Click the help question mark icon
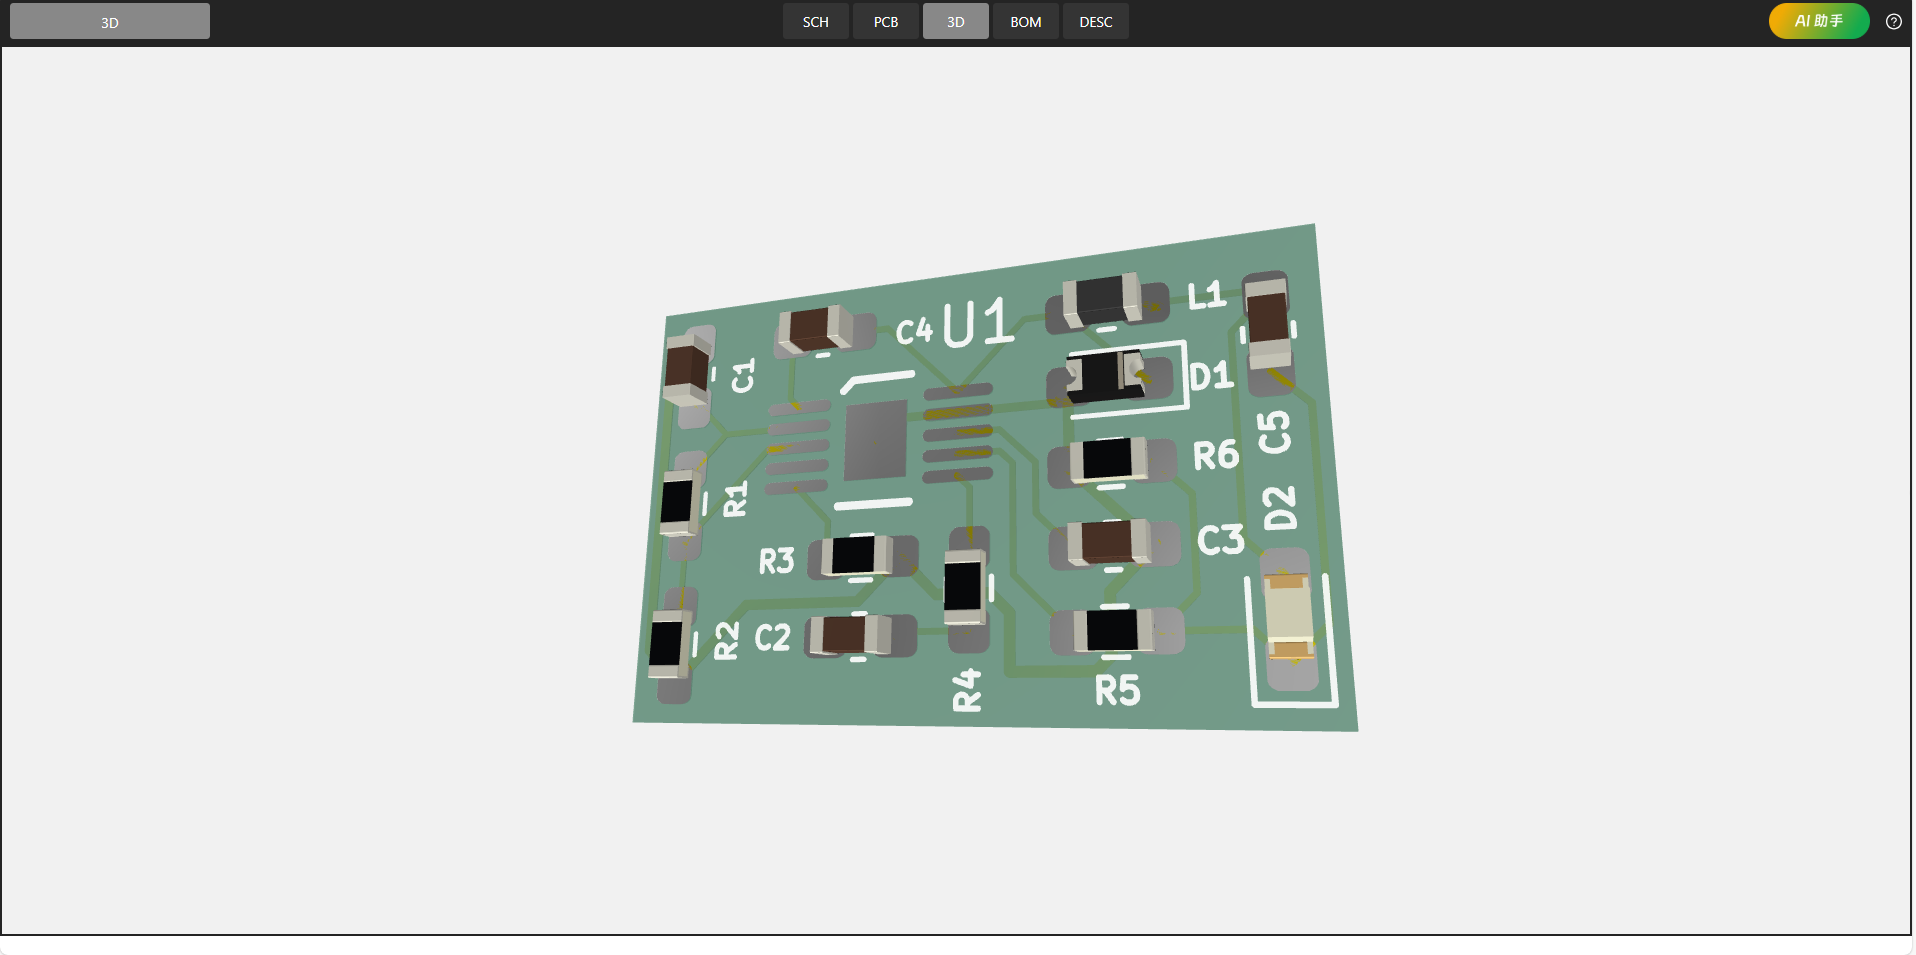The height and width of the screenshot is (955, 1916). (1893, 21)
